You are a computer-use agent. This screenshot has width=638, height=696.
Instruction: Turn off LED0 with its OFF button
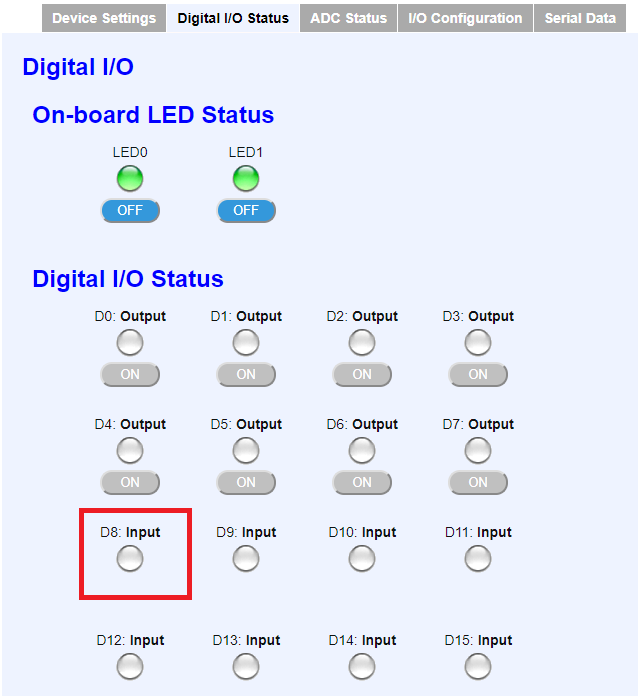[130, 210]
